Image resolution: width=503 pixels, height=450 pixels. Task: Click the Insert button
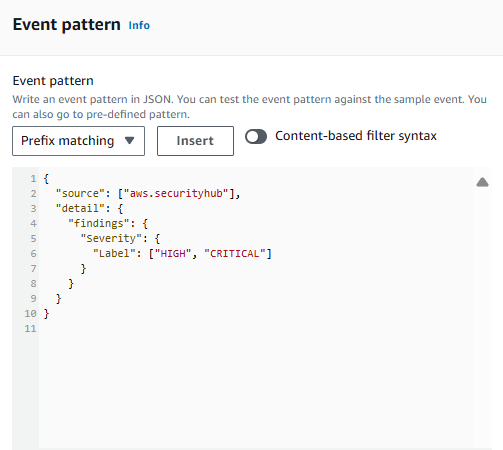tap(195, 141)
